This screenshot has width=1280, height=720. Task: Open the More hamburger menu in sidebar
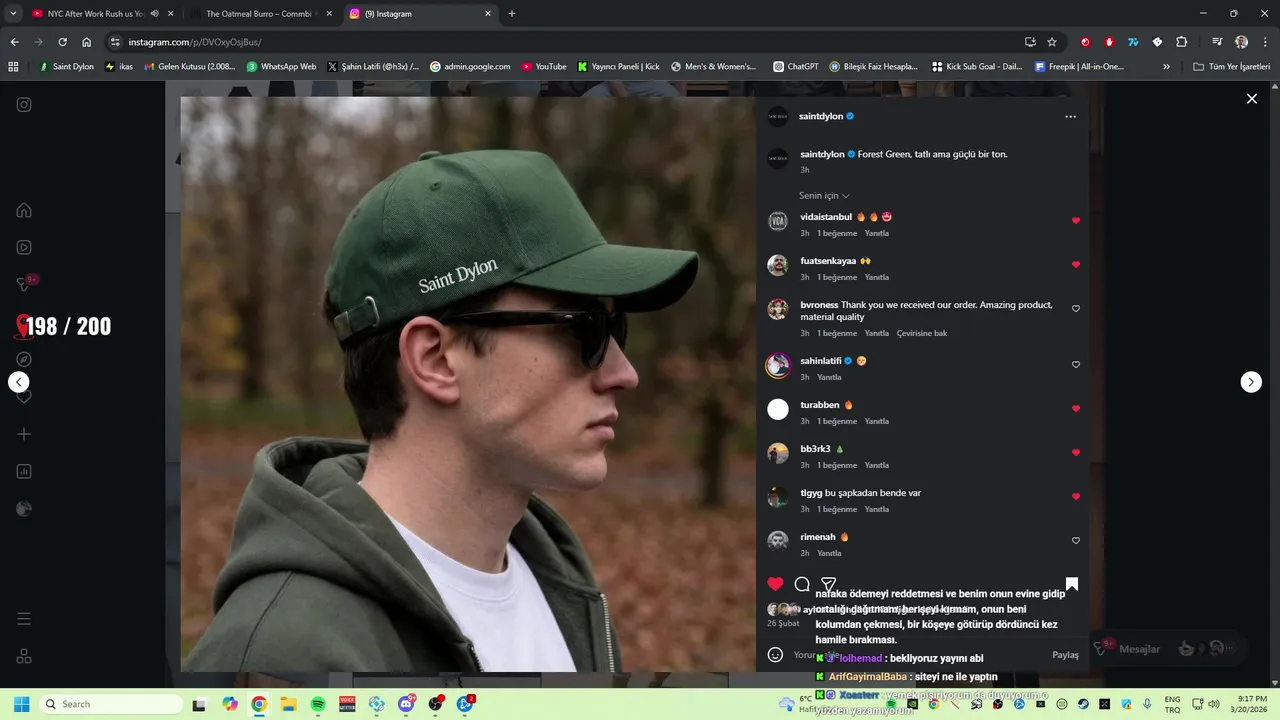pos(24,619)
